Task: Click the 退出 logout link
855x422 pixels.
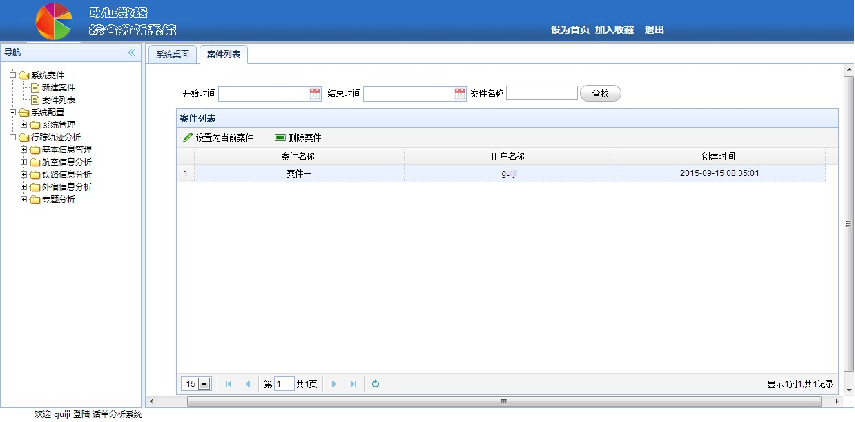Action: point(654,31)
